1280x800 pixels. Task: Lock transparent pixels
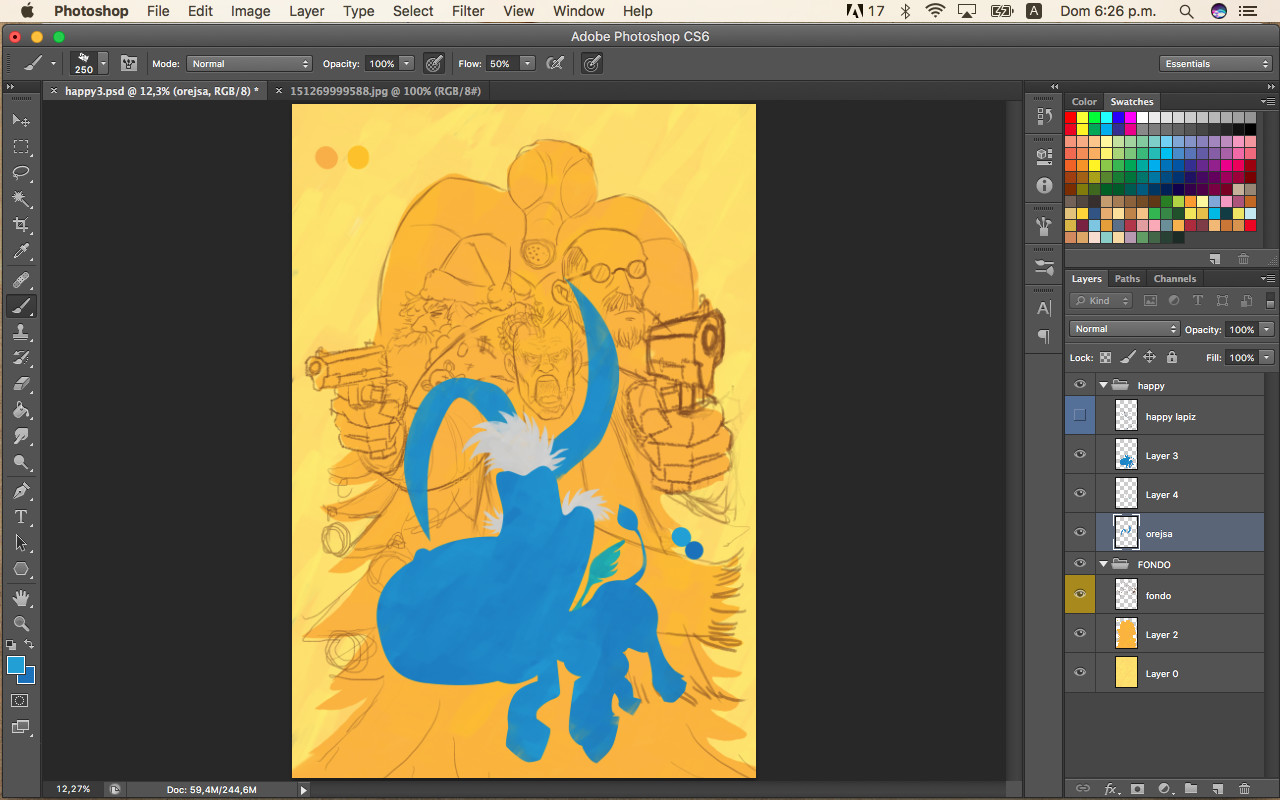coord(1105,357)
